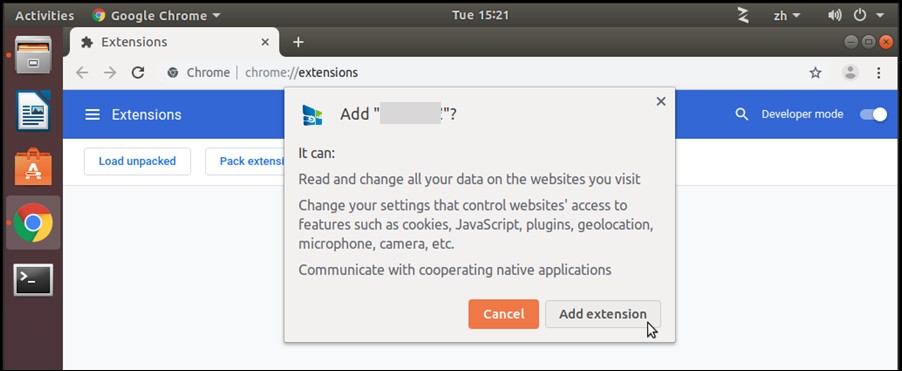902x371 pixels.
Task: Open the user profile avatar icon
Action: click(x=850, y=72)
